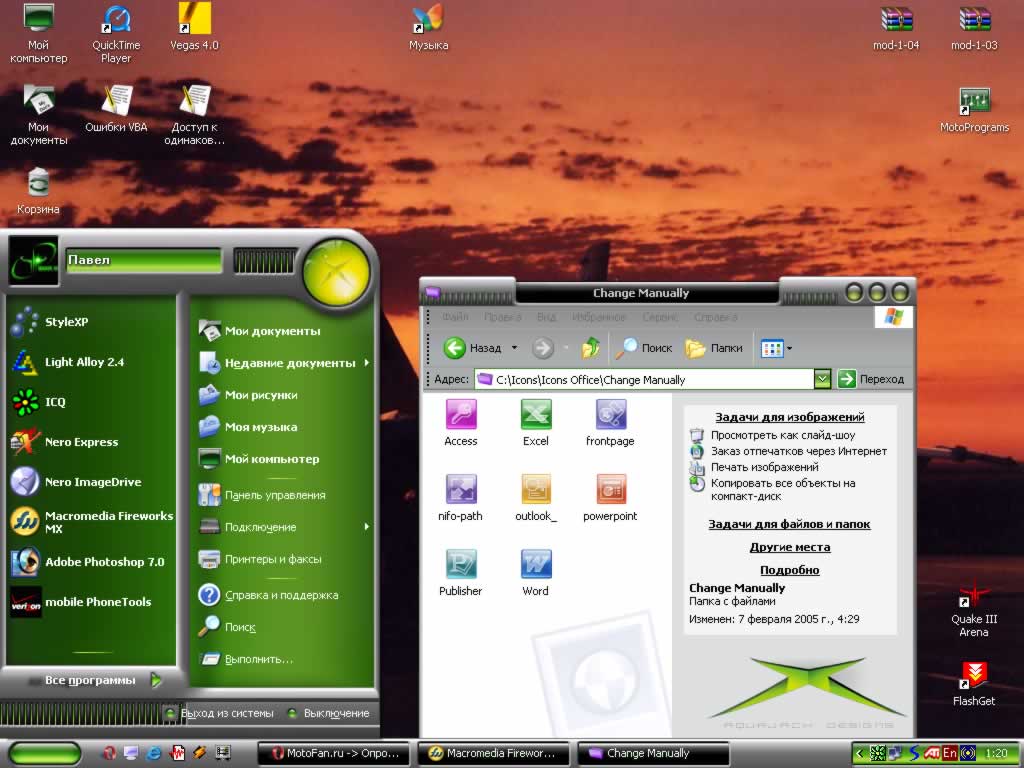Select the MotoPrograms desktop shortcut
This screenshot has width=1024, height=768.
(974, 110)
